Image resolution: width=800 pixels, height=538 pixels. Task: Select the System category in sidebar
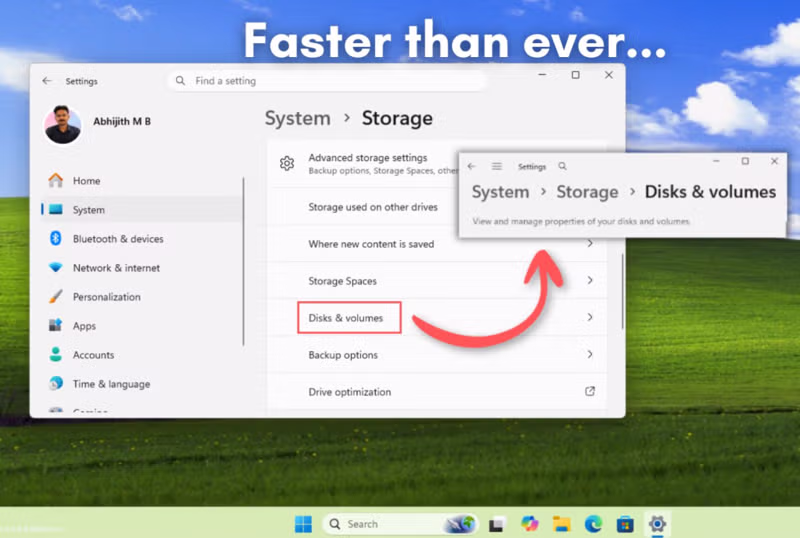click(88, 210)
